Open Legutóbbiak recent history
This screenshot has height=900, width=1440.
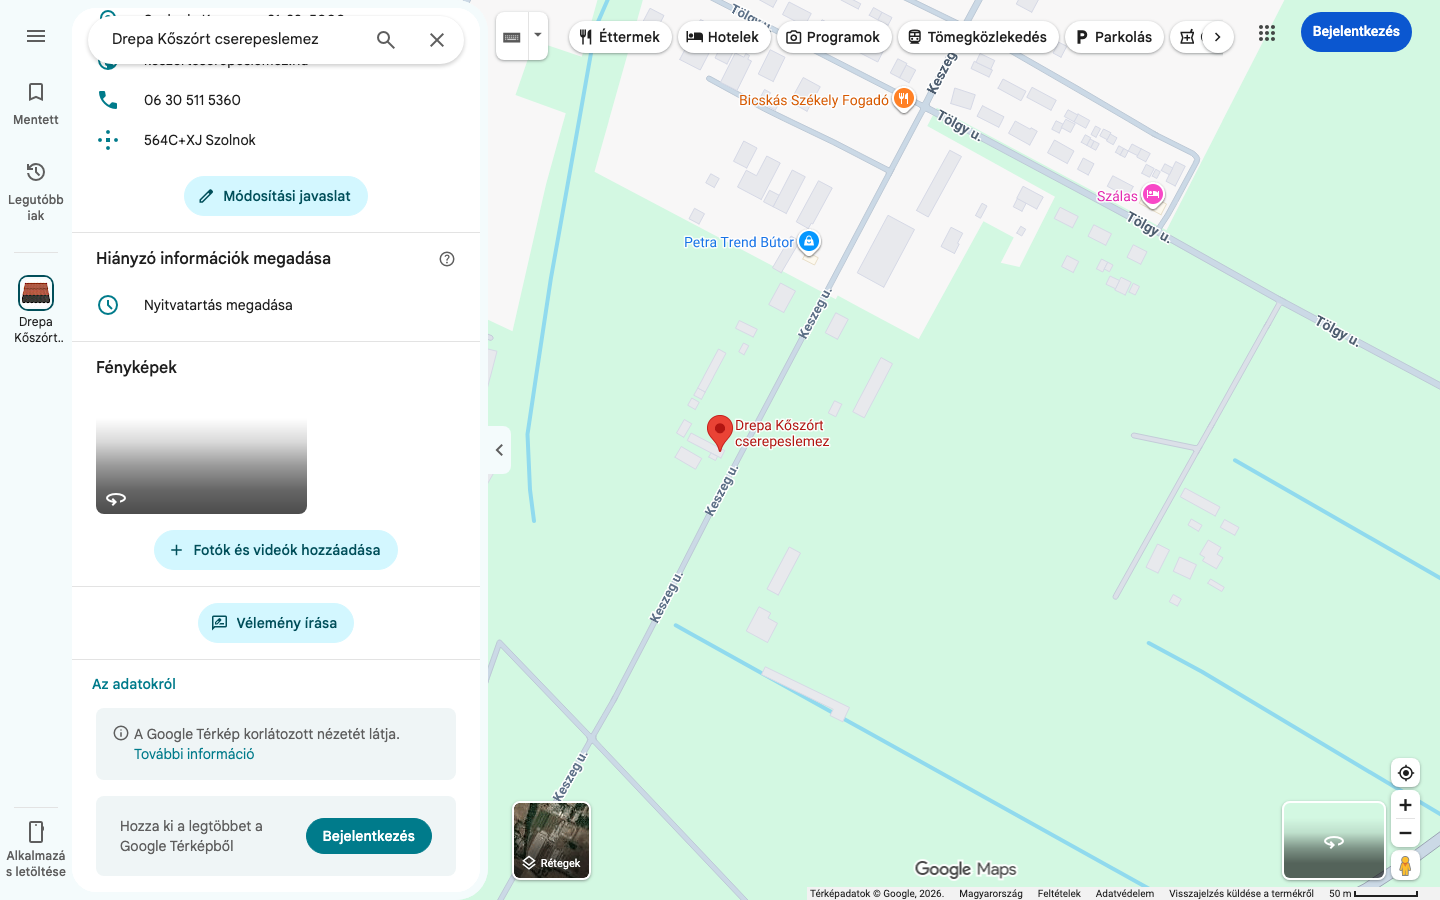tap(36, 192)
